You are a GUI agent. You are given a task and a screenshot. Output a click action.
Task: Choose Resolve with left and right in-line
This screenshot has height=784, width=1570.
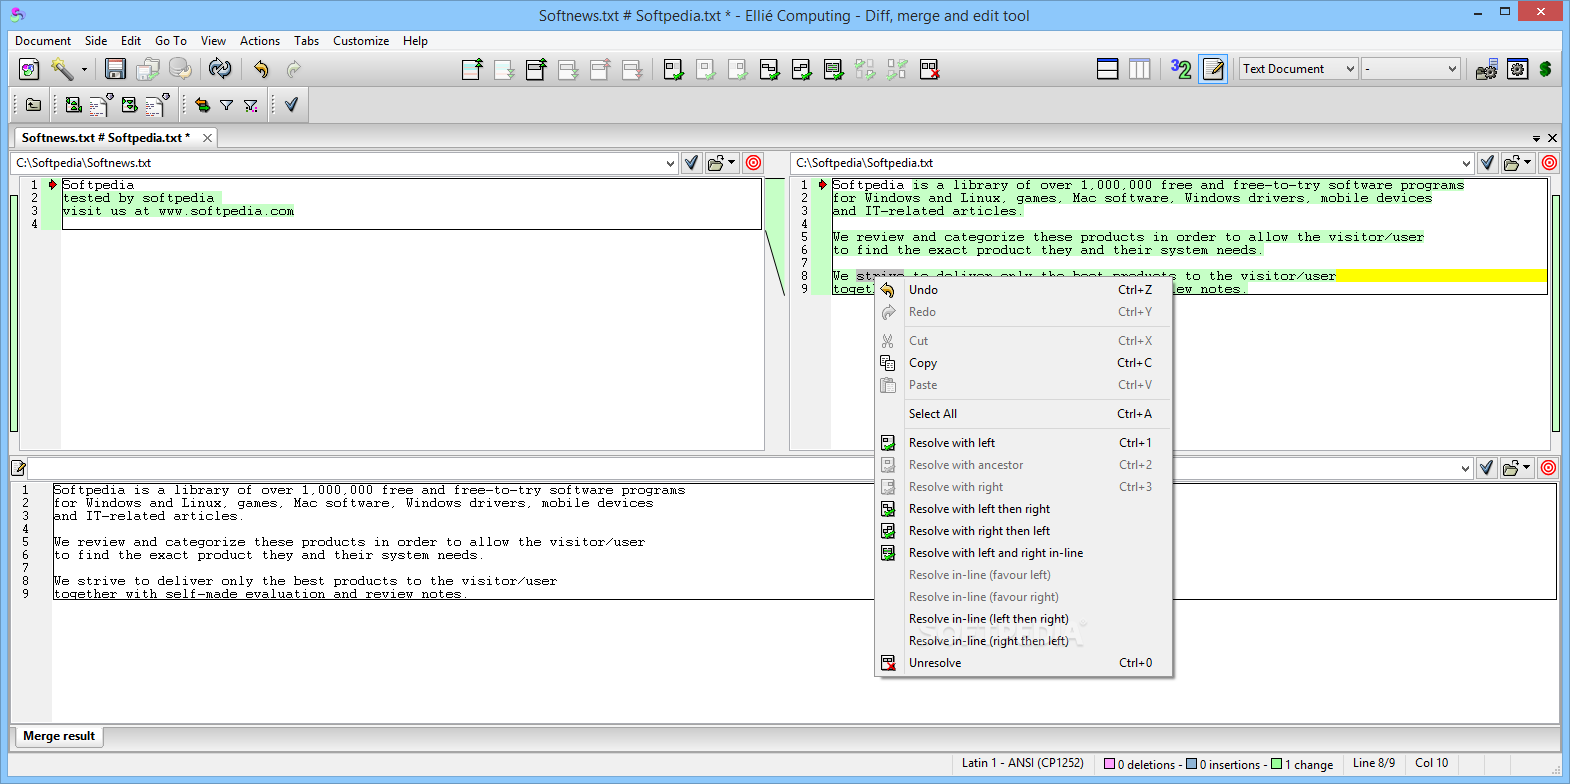[x=1023, y=553]
